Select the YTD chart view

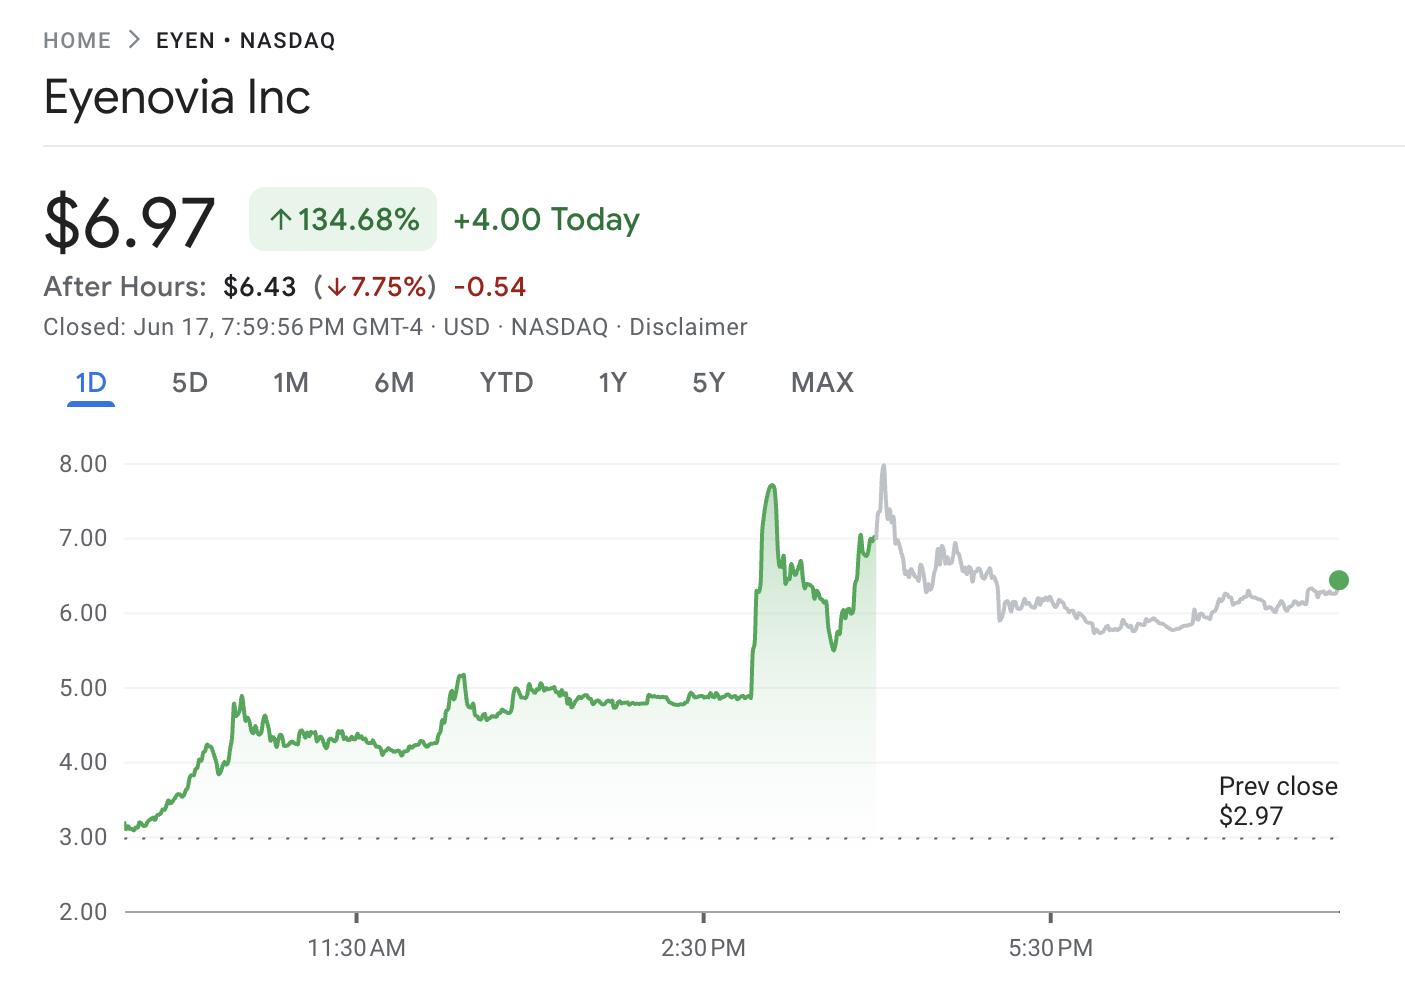[506, 382]
